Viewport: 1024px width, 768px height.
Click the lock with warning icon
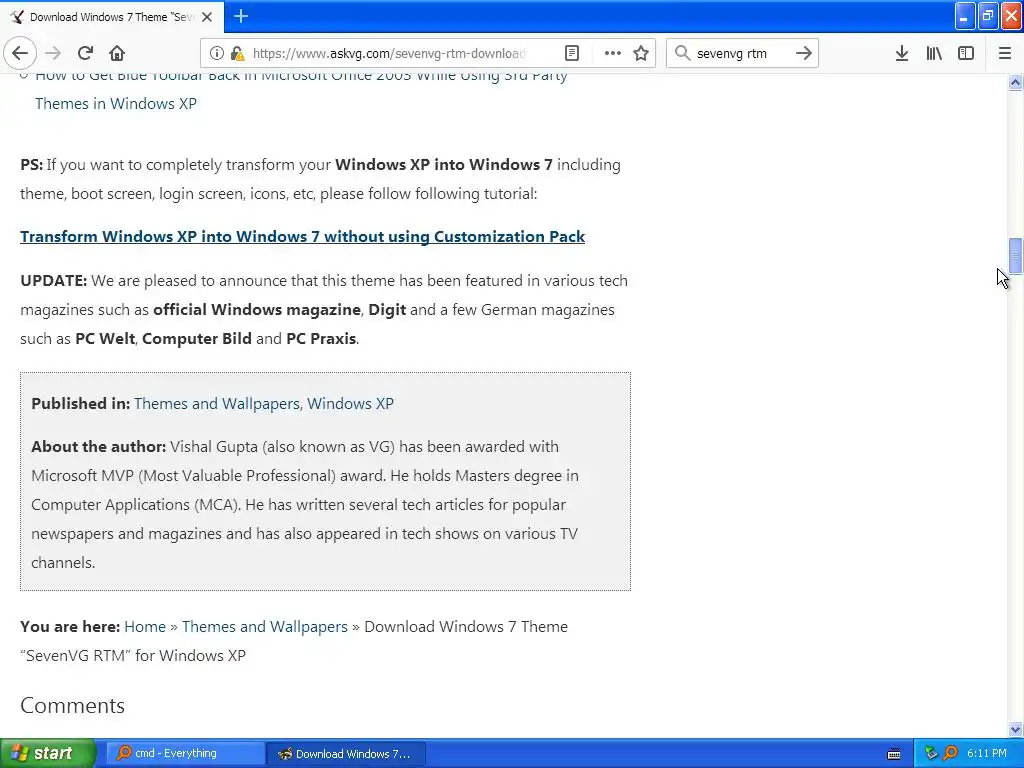pyautogui.click(x=238, y=54)
